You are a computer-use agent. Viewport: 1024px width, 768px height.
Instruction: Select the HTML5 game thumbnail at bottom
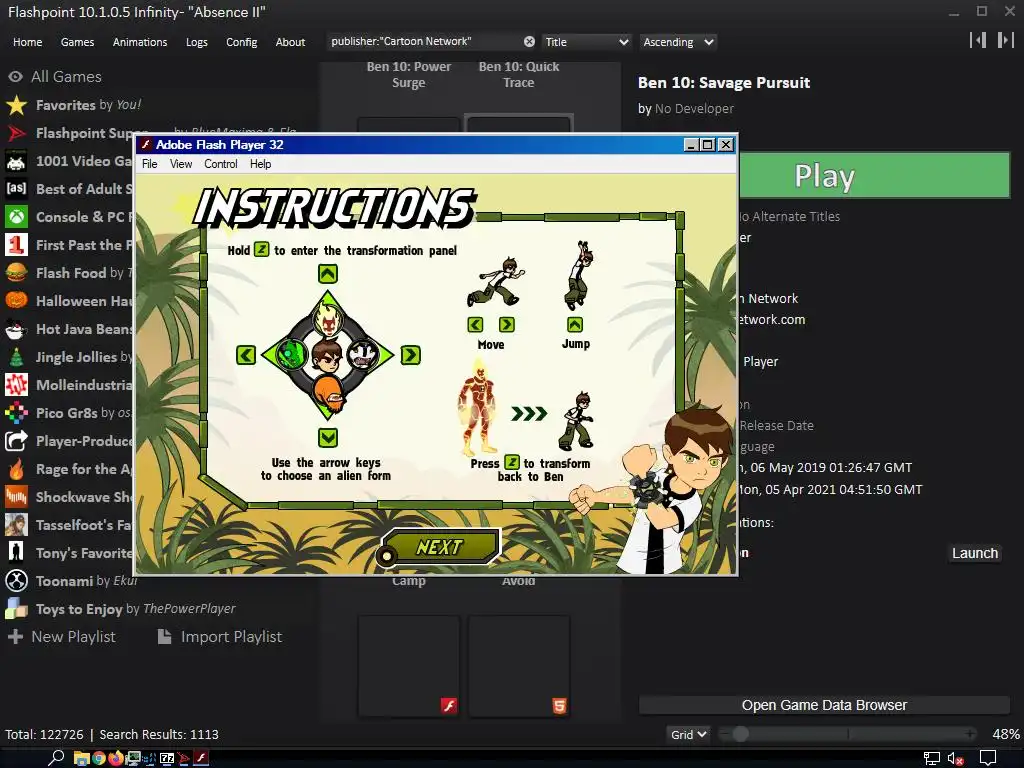(x=519, y=666)
